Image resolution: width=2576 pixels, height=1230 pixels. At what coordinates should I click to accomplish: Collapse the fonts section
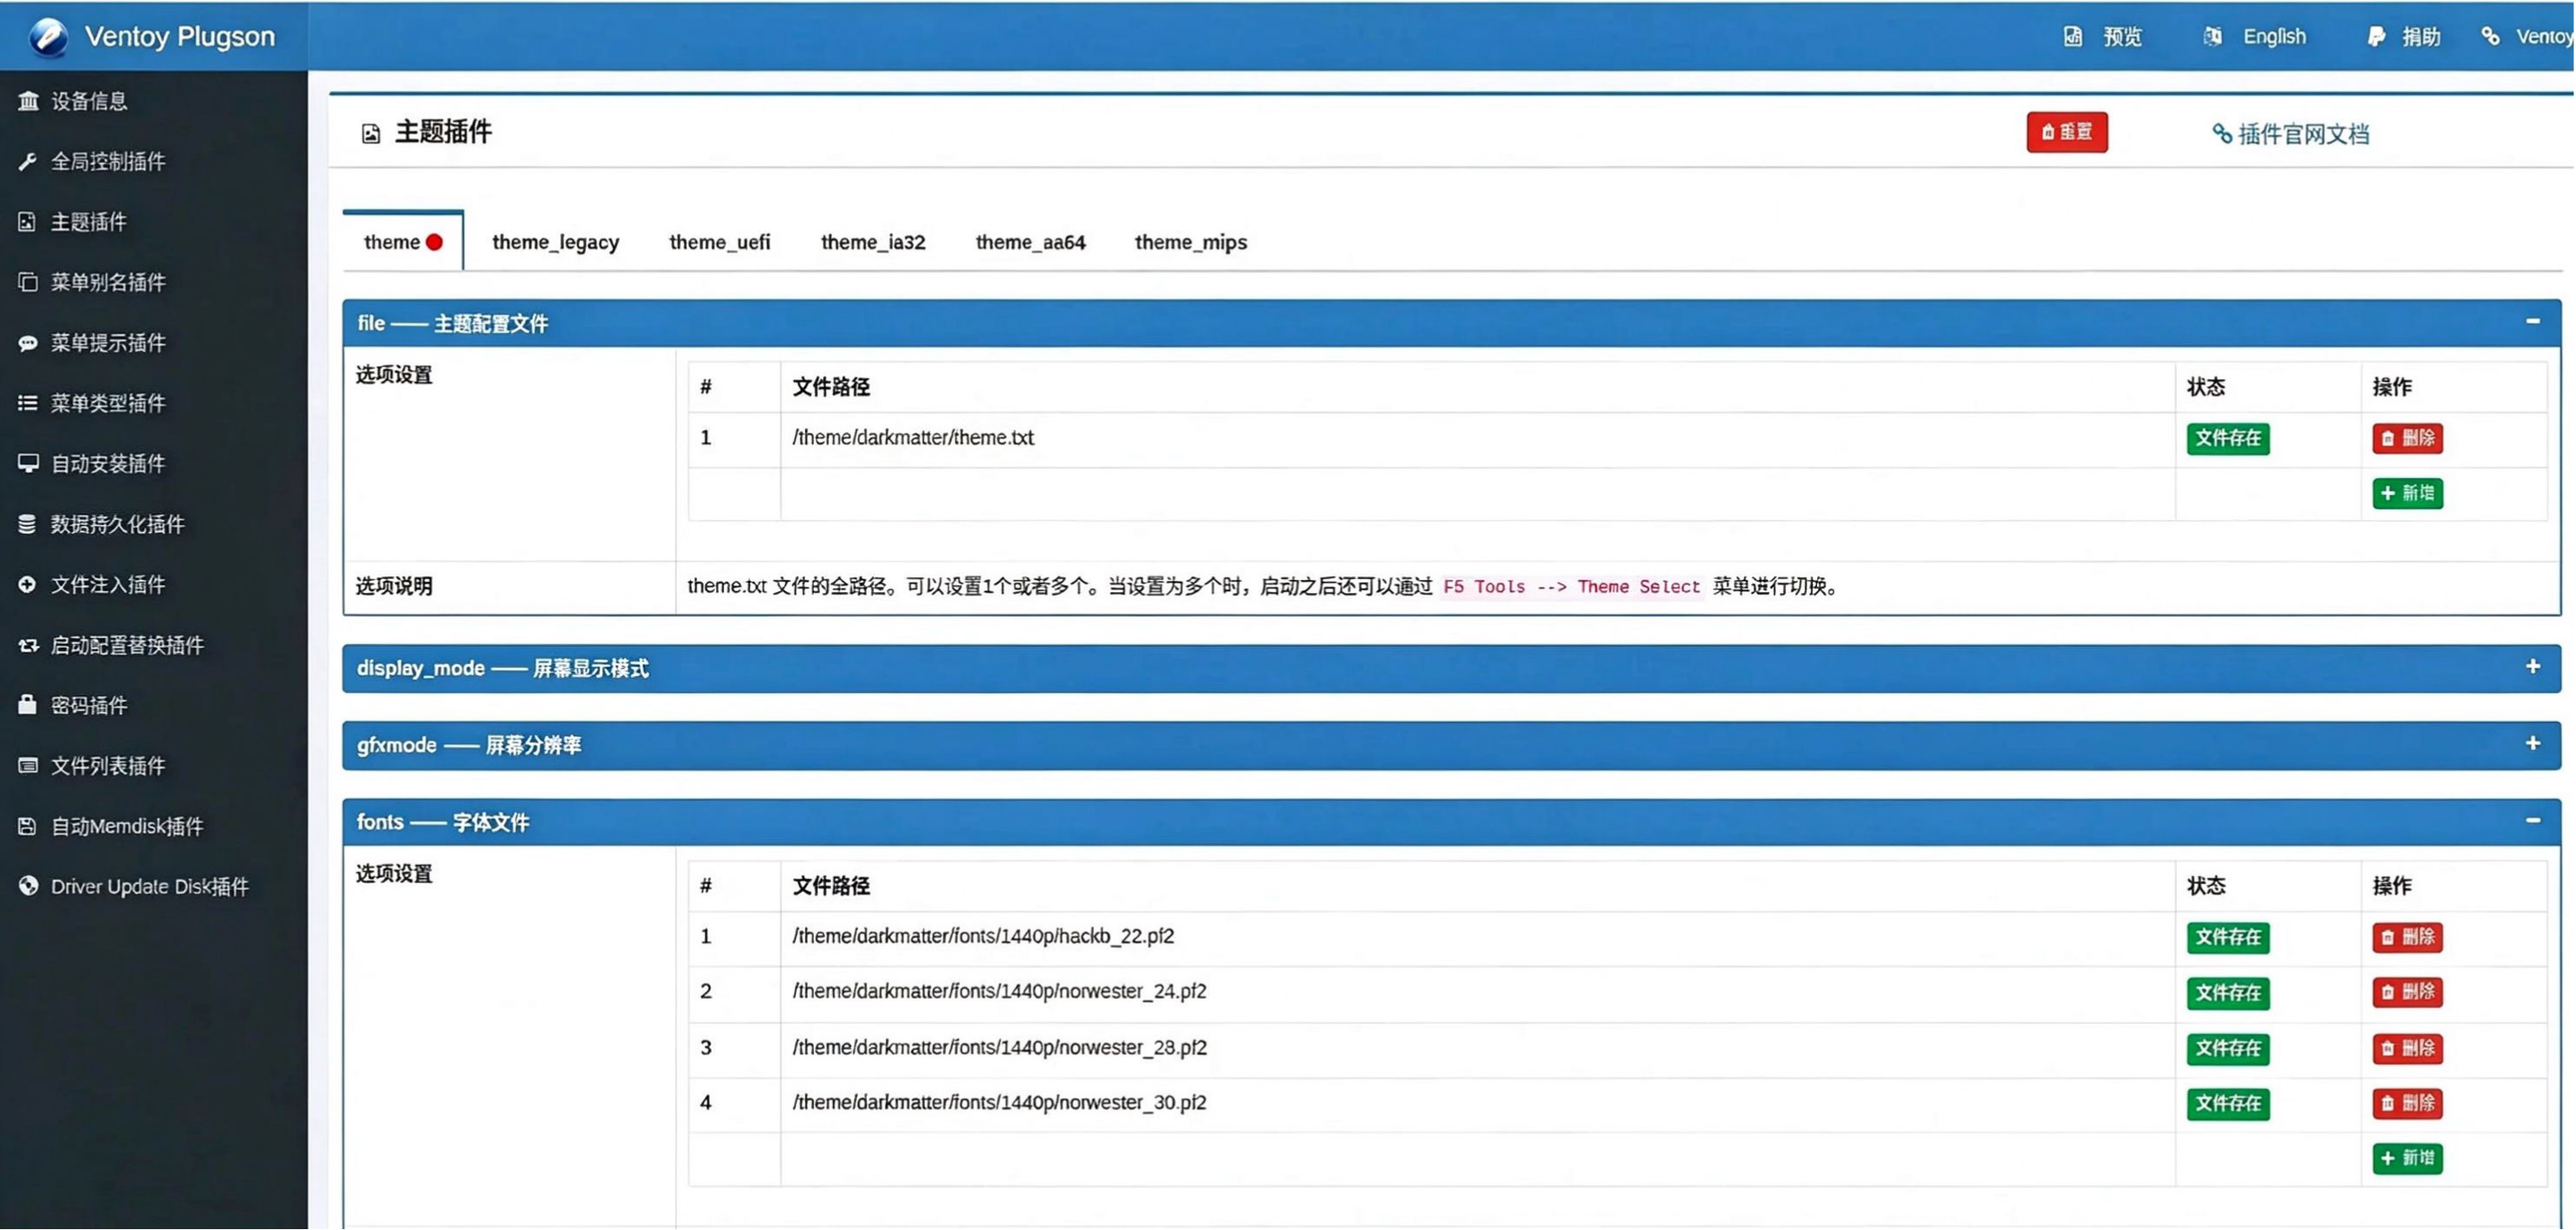point(2533,821)
